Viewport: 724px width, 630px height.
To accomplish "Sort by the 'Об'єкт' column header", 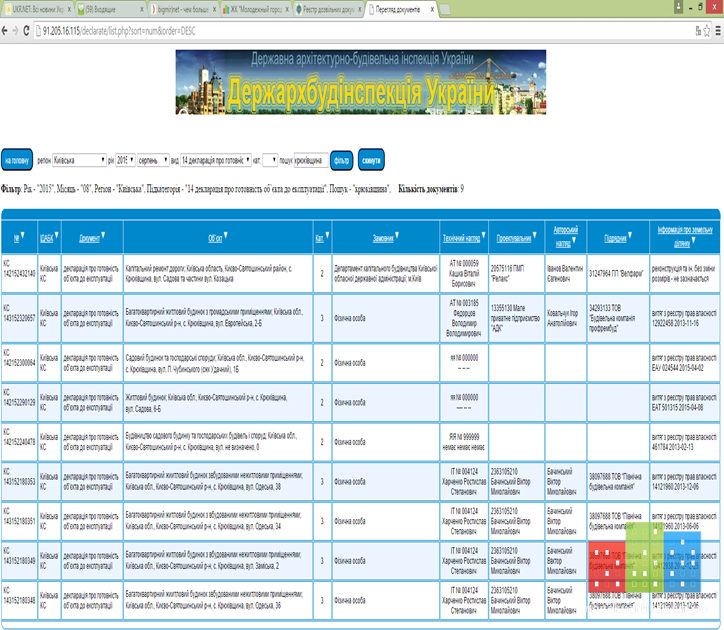I will (x=215, y=238).
